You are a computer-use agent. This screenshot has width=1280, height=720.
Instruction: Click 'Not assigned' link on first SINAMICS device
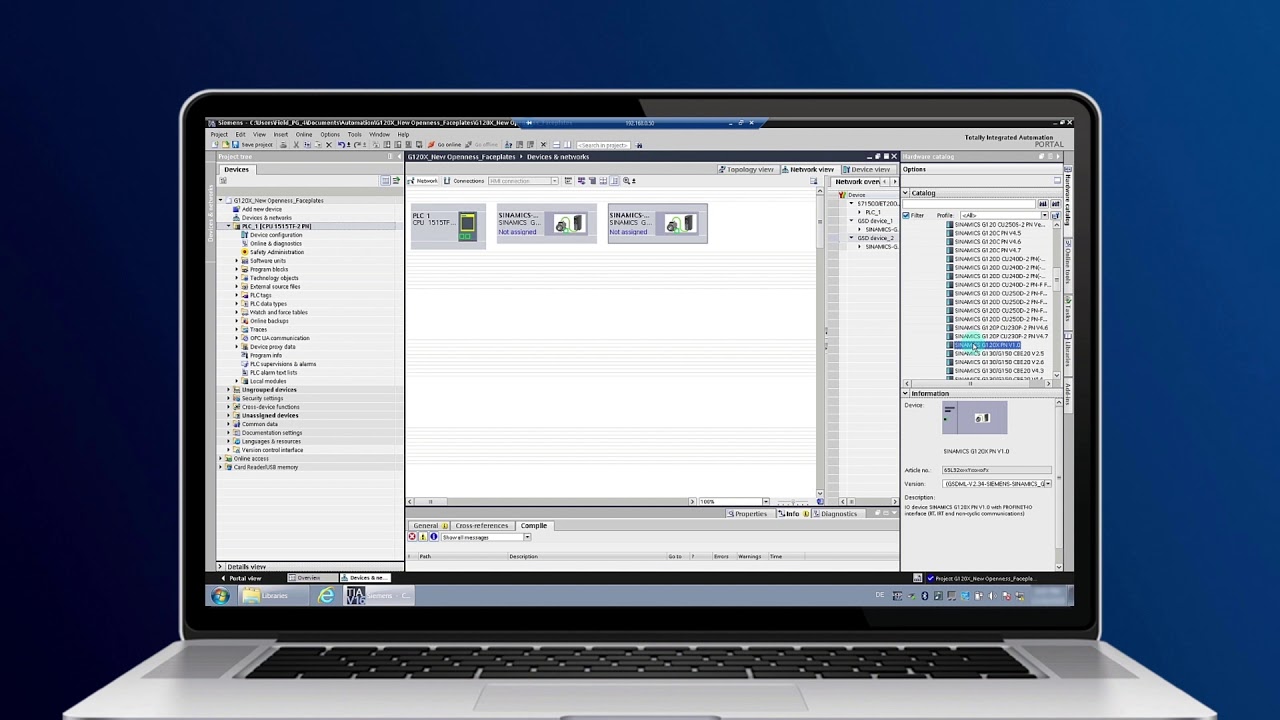pyautogui.click(x=517, y=232)
